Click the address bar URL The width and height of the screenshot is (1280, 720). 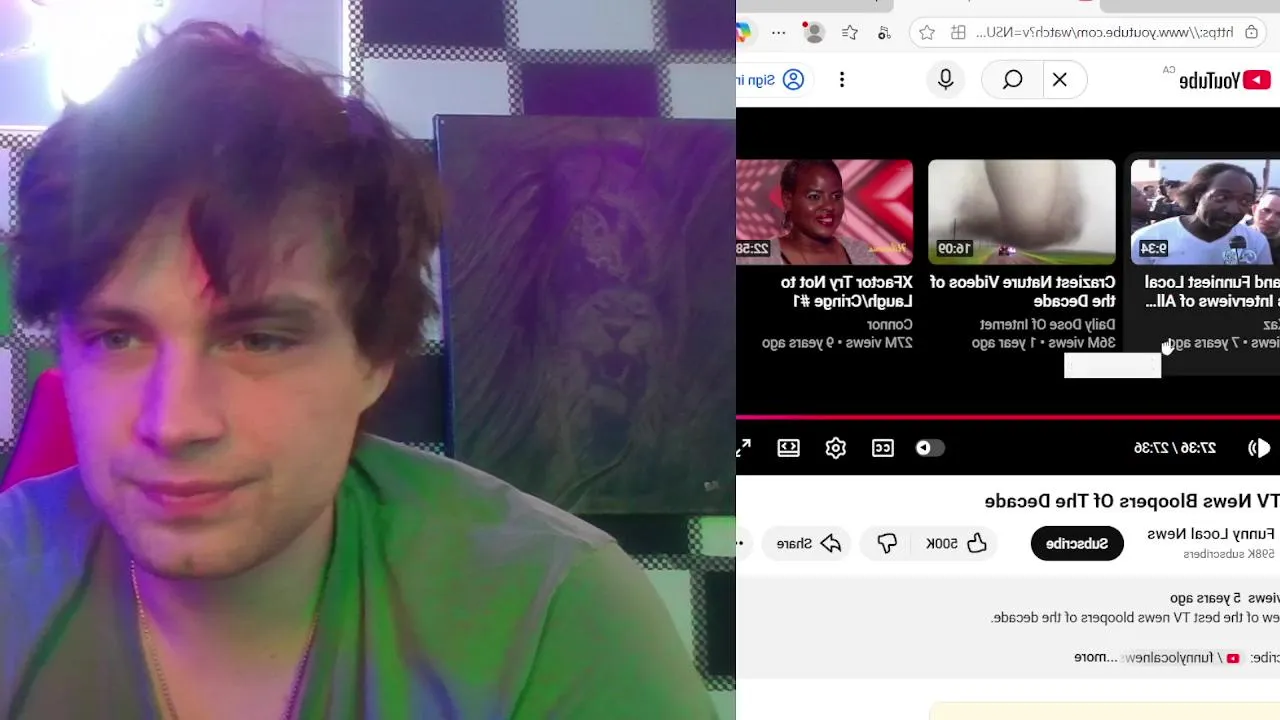coord(1104,32)
